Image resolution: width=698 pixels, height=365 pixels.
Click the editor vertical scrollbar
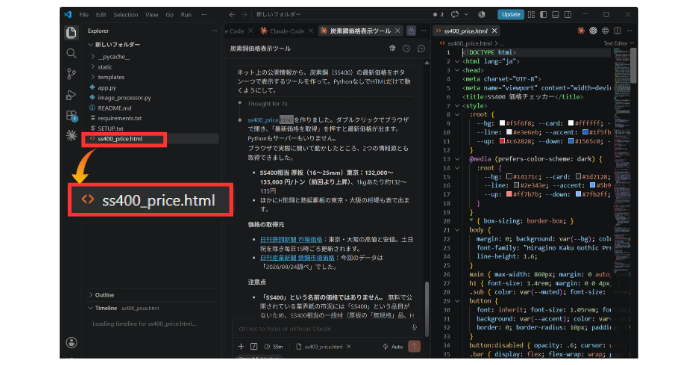[x=633, y=65]
